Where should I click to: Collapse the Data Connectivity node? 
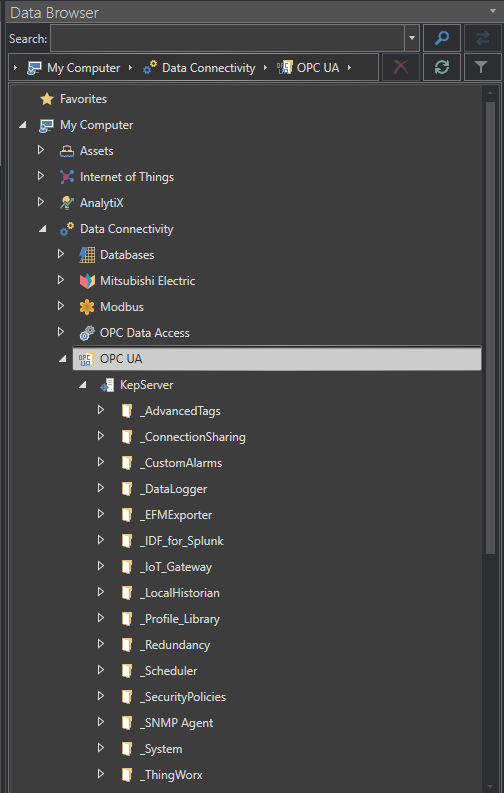tap(42, 229)
